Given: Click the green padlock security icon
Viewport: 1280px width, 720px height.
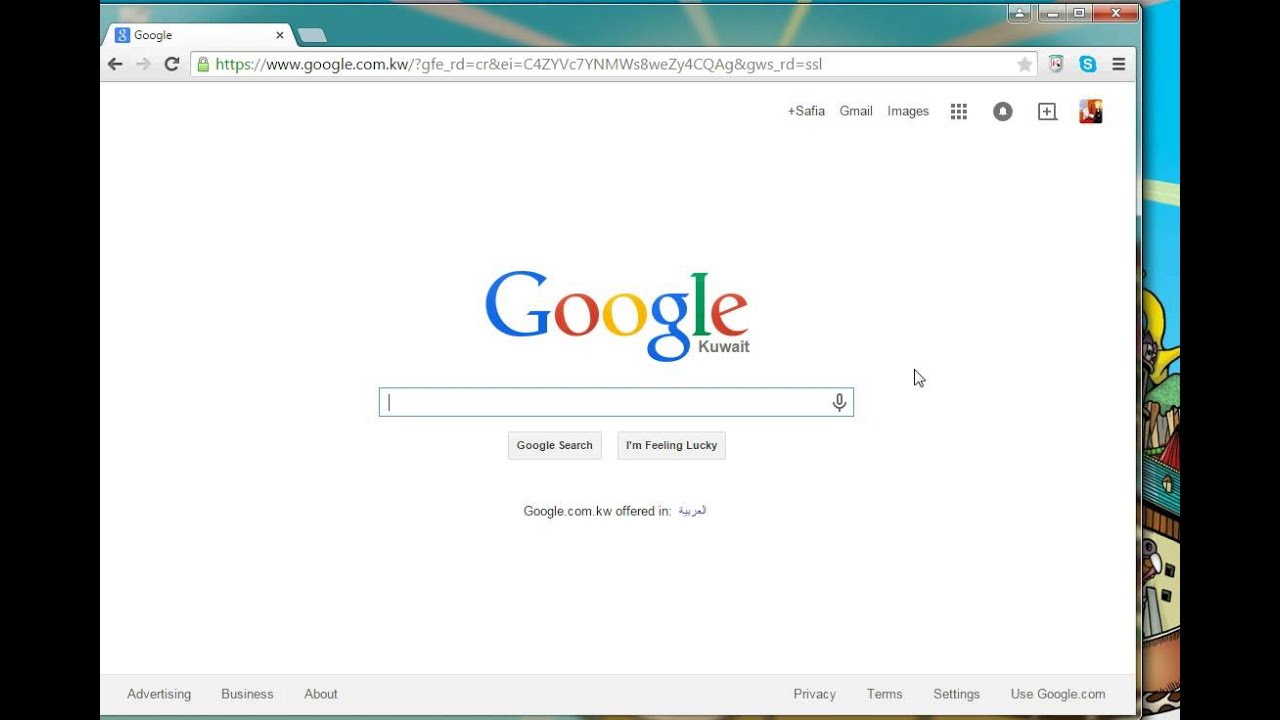Looking at the screenshot, I should (x=203, y=64).
